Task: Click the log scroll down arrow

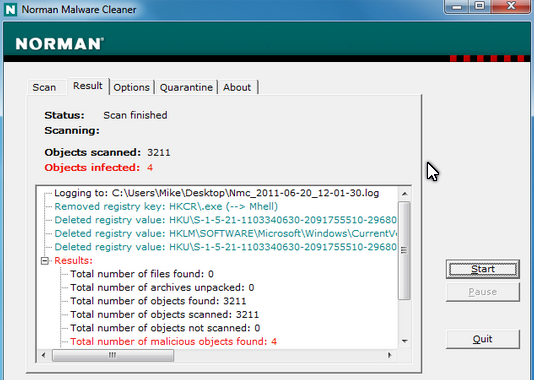Action: pos(405,341)
